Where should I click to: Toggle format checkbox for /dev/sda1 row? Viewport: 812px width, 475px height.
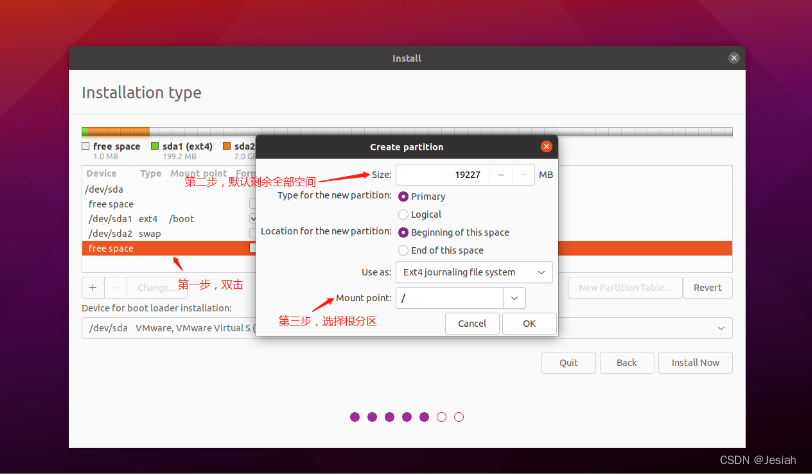pyautogui.click(x=253, y=219)
